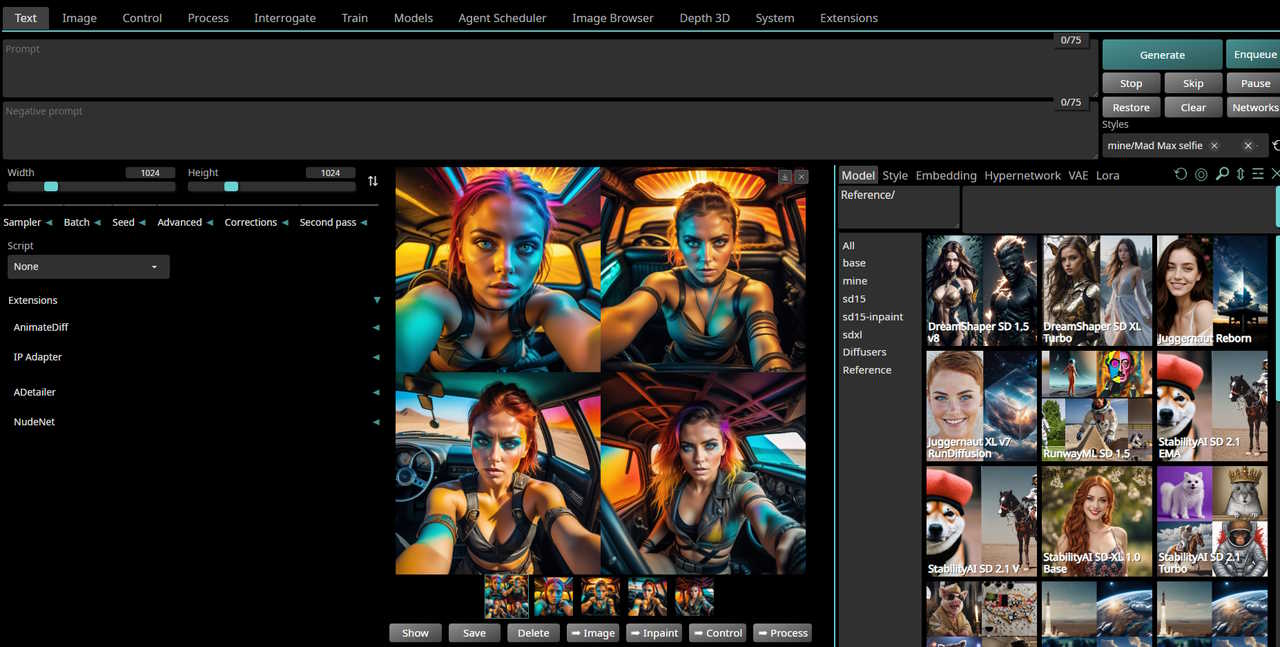Screen dimensions: 1280x647
Task: Remove the 'mine/Mad Max selfie' style tag
Action: coord(1214,146)
